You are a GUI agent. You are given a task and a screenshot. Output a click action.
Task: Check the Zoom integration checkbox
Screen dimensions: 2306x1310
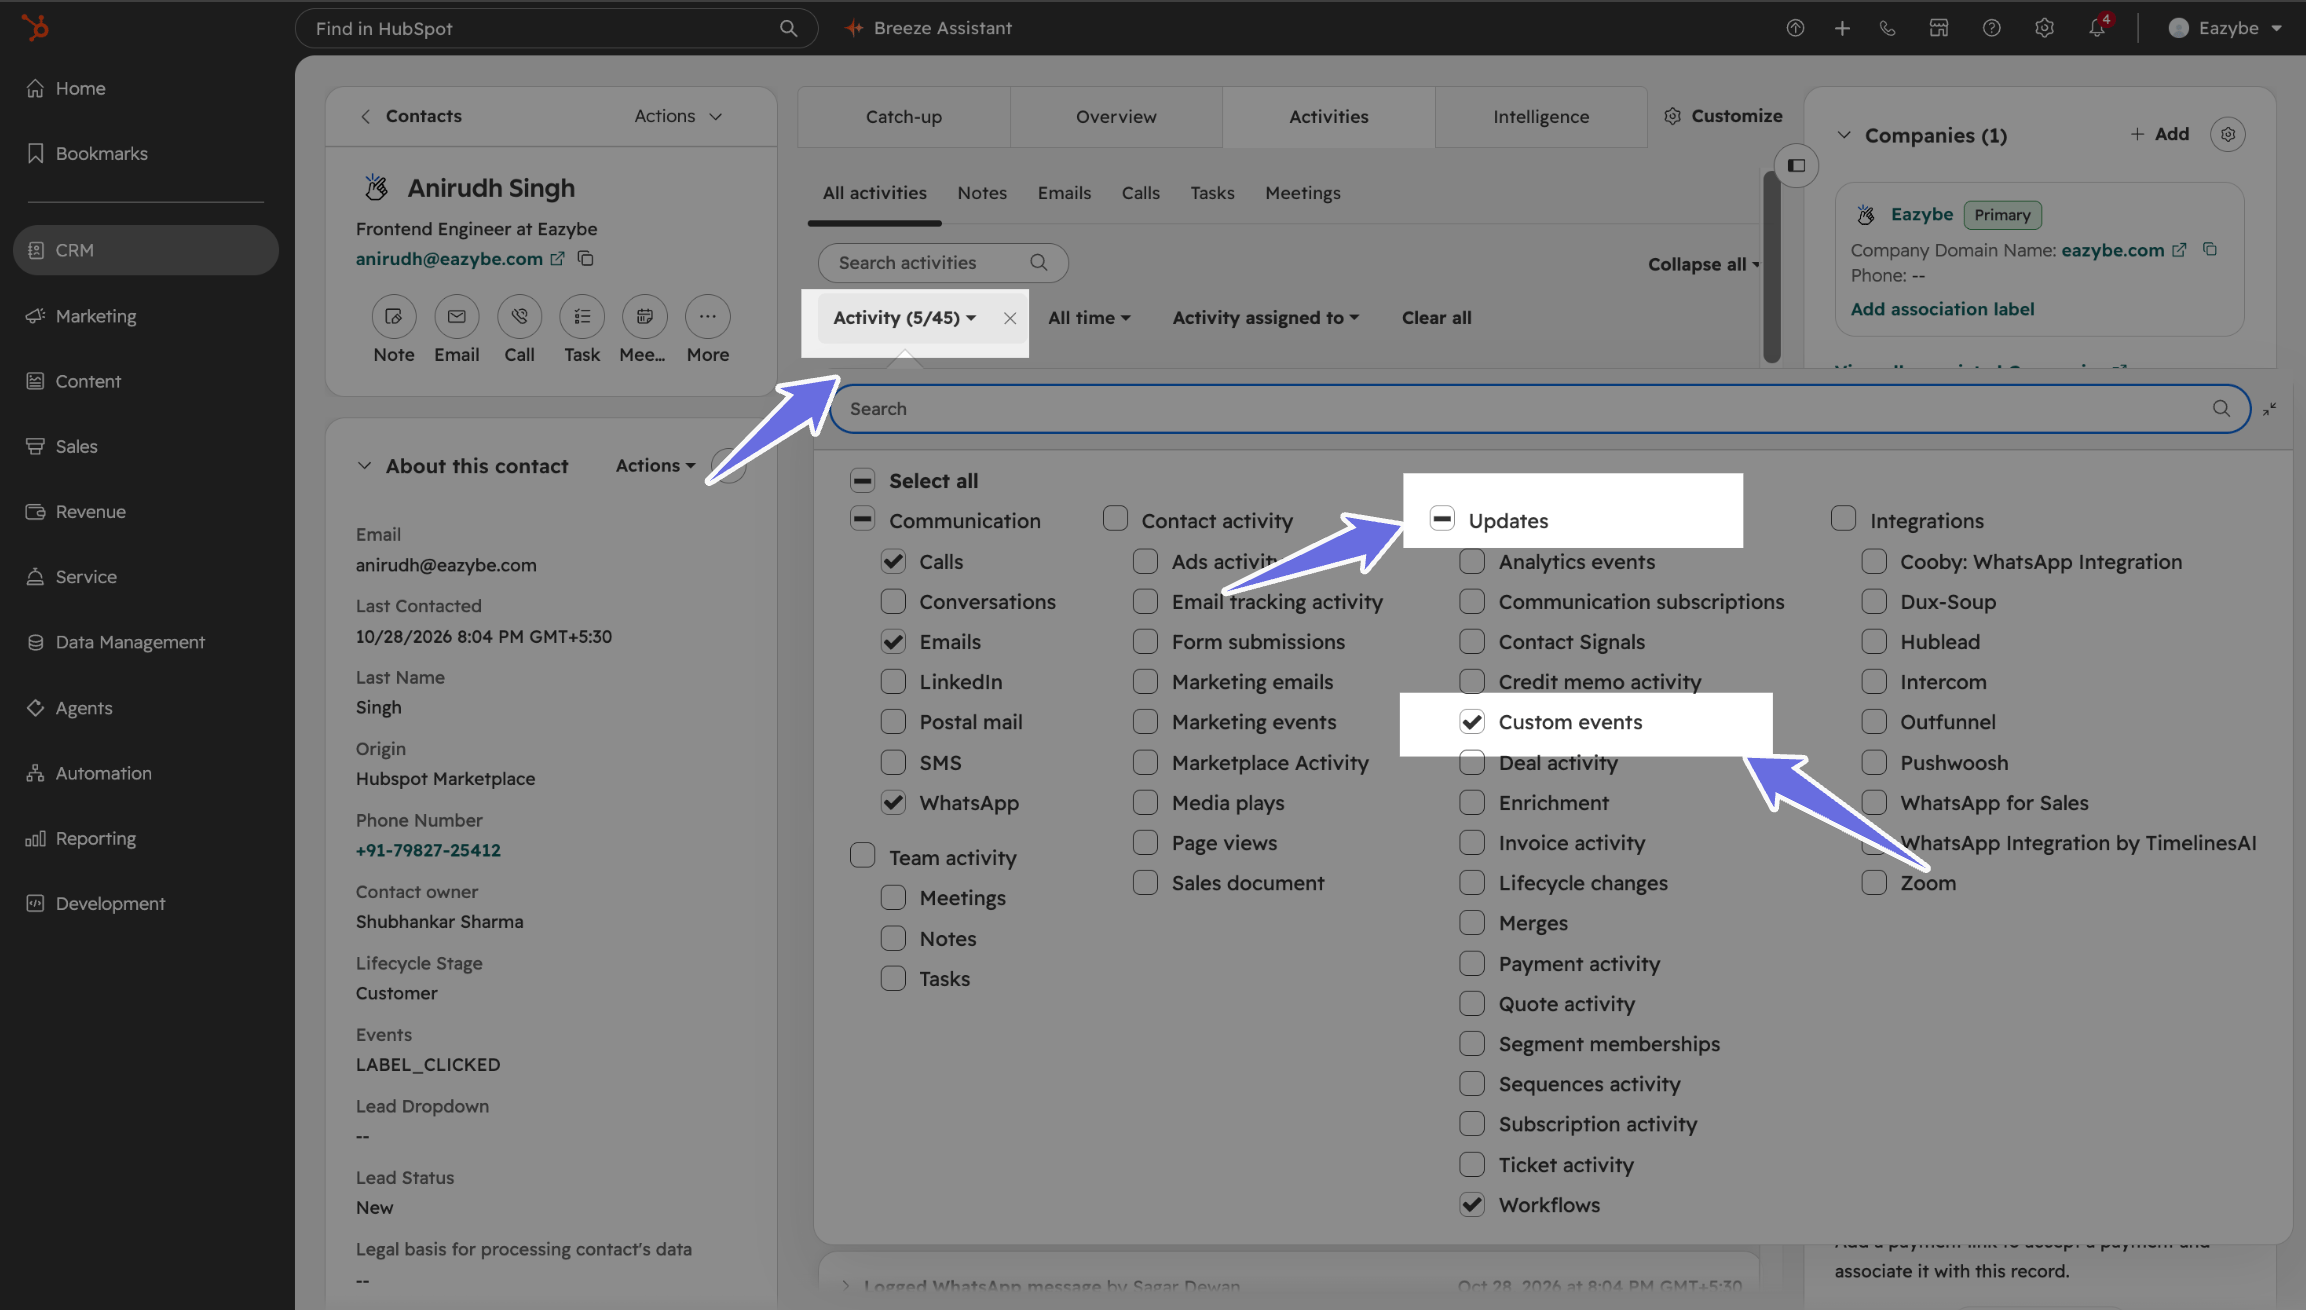pos(1874,883)
